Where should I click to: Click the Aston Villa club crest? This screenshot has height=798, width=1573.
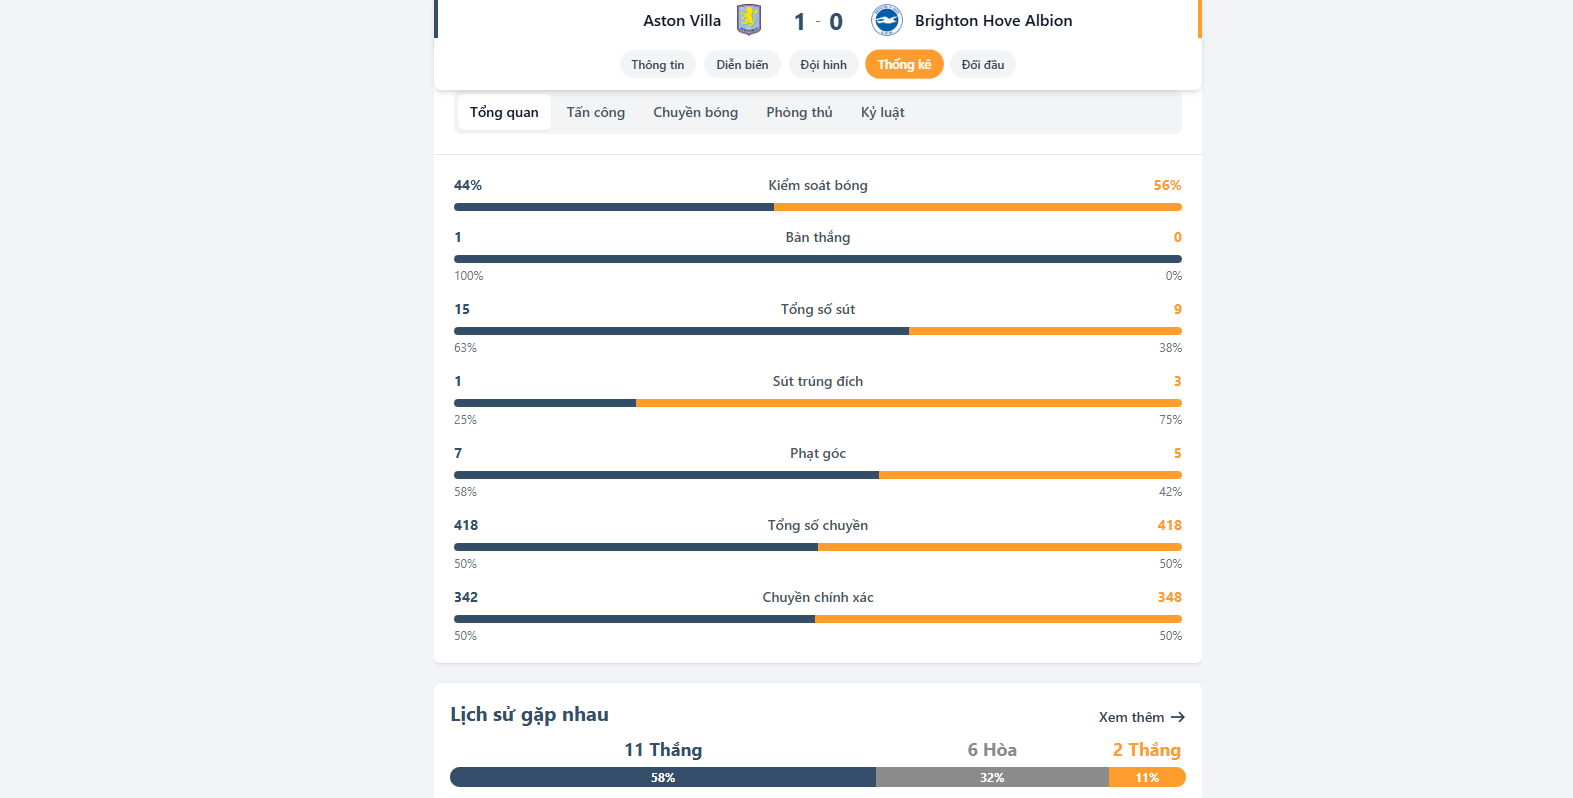tap(749, 20)
